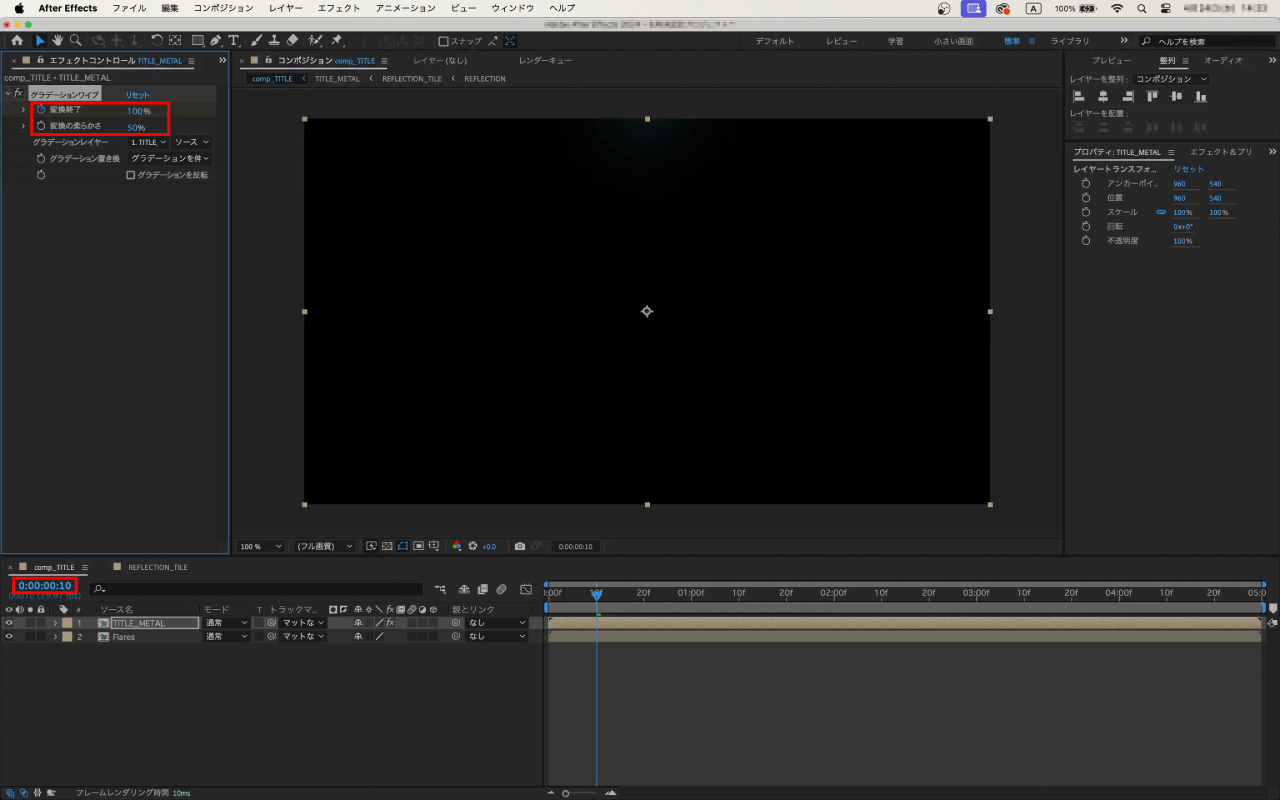Select デフォルト workspace
Viewport: 1280px width, 800px height.
point(775,41)
